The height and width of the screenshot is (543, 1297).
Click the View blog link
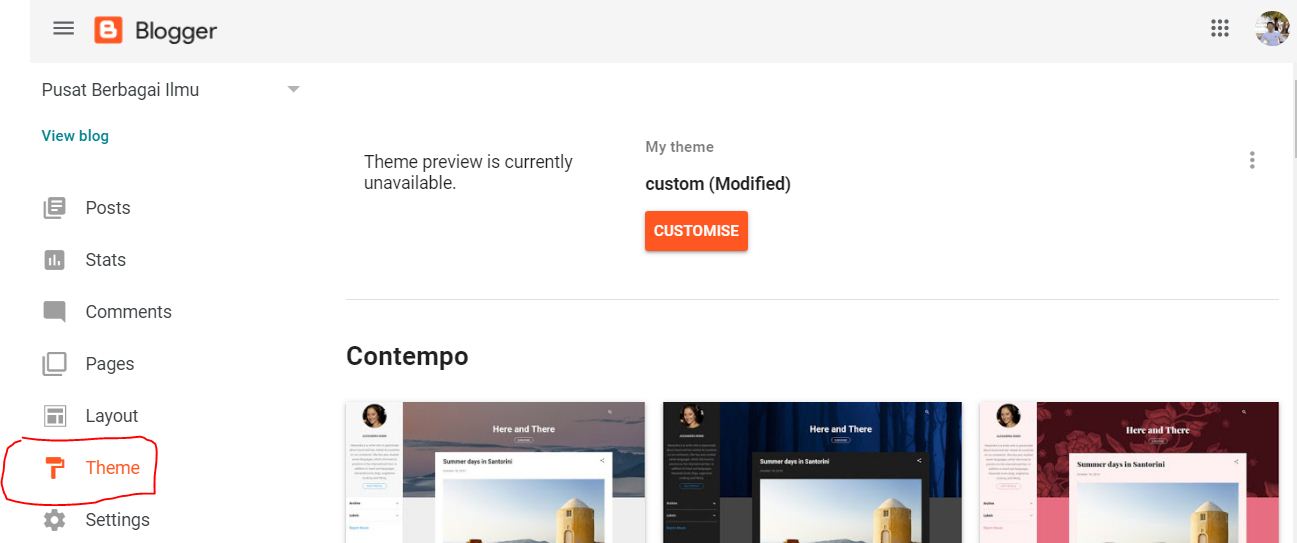click(x=75, y=136)
